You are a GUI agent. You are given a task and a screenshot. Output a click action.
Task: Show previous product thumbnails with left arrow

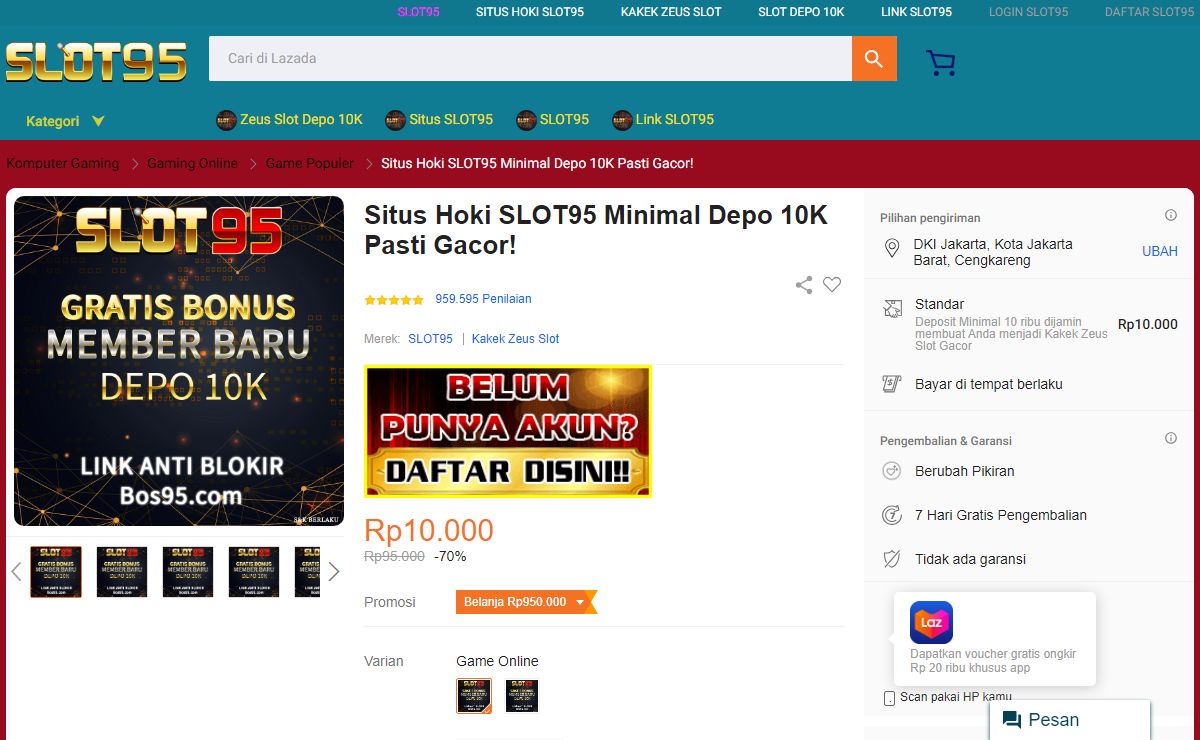coord(16,572)
